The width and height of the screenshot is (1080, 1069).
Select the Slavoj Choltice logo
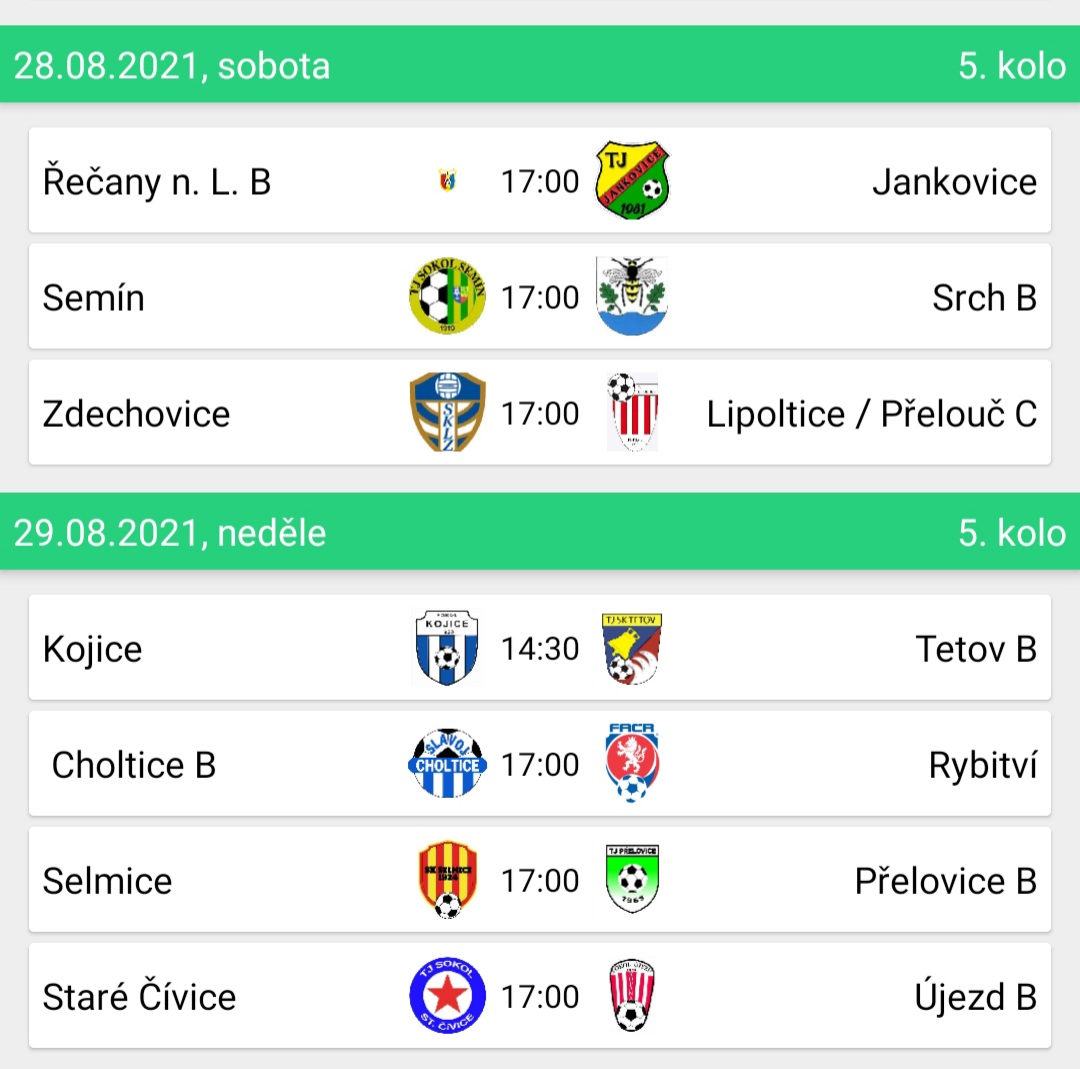[x=447, y=763]
